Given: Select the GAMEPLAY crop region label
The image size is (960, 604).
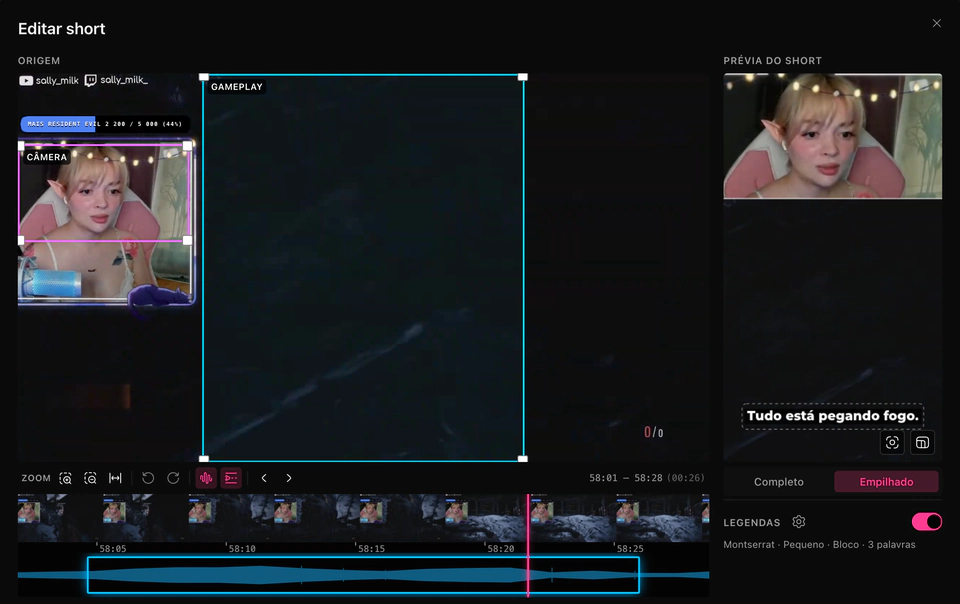Looking at the screenshot, I should click(237, 87).
